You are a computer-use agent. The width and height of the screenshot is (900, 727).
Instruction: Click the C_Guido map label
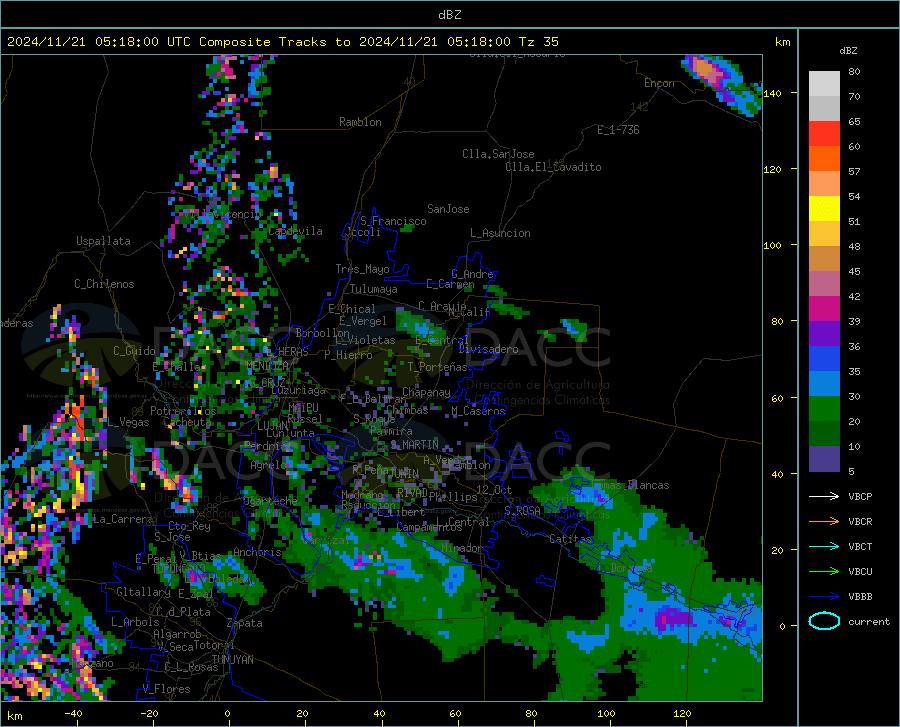pyautogui.click(x=134, y=351)
